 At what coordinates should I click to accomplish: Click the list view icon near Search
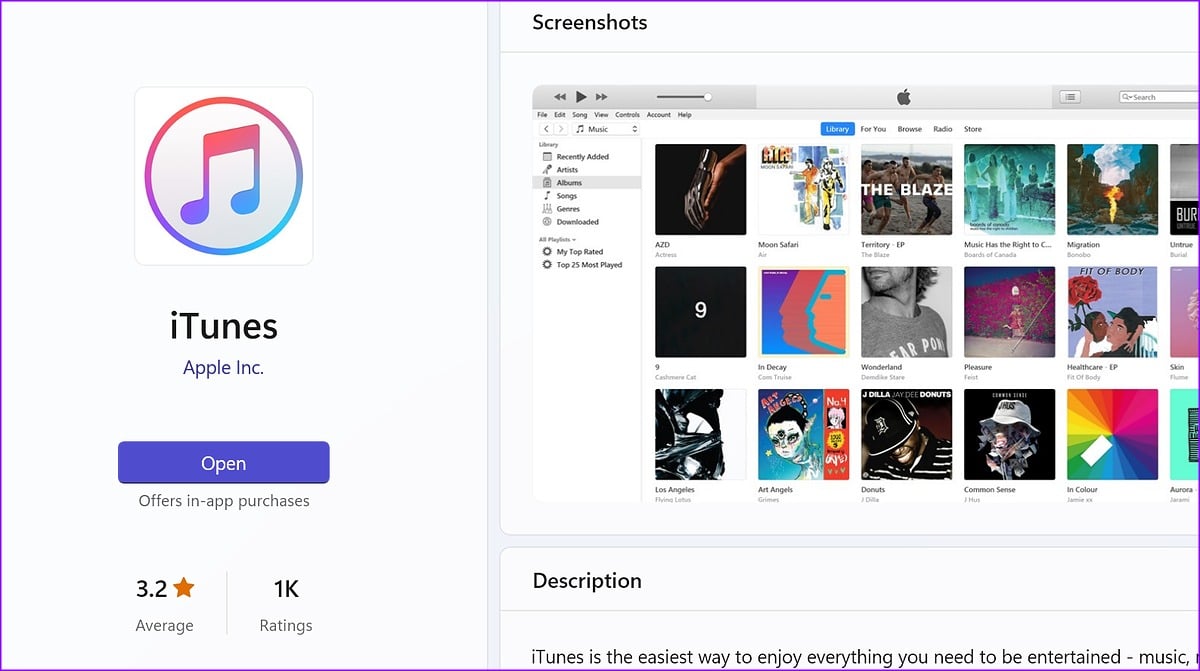pos(1070,97)
